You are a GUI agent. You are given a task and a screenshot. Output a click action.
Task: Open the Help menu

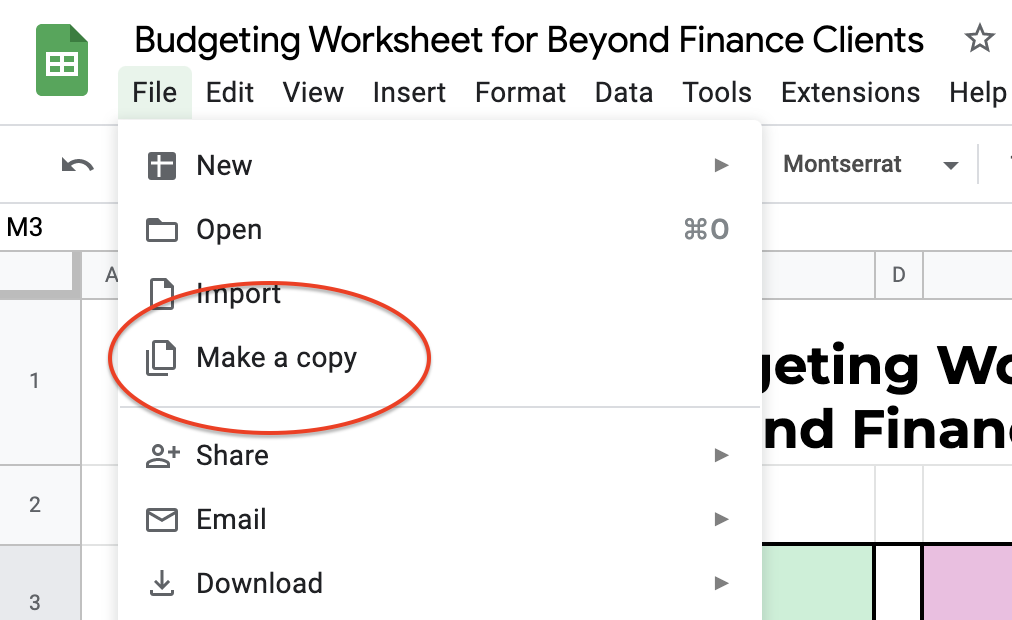(977, 93)
